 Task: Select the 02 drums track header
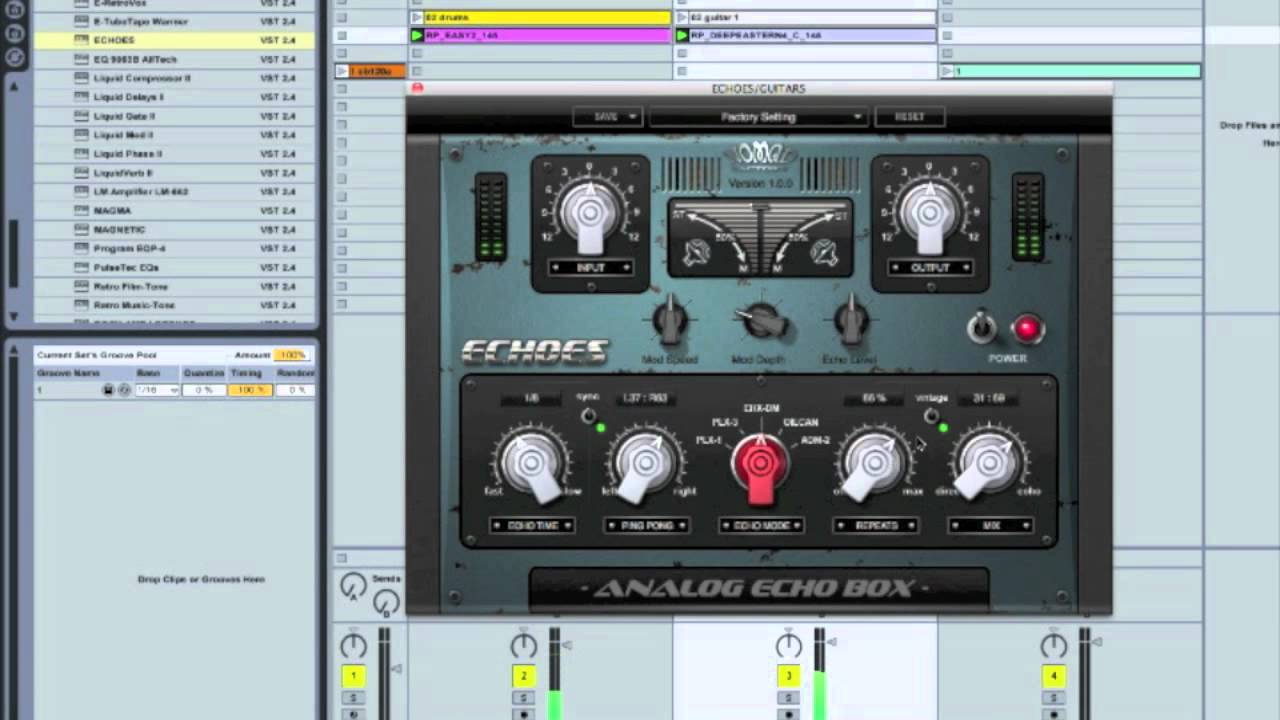pos(540,17)
